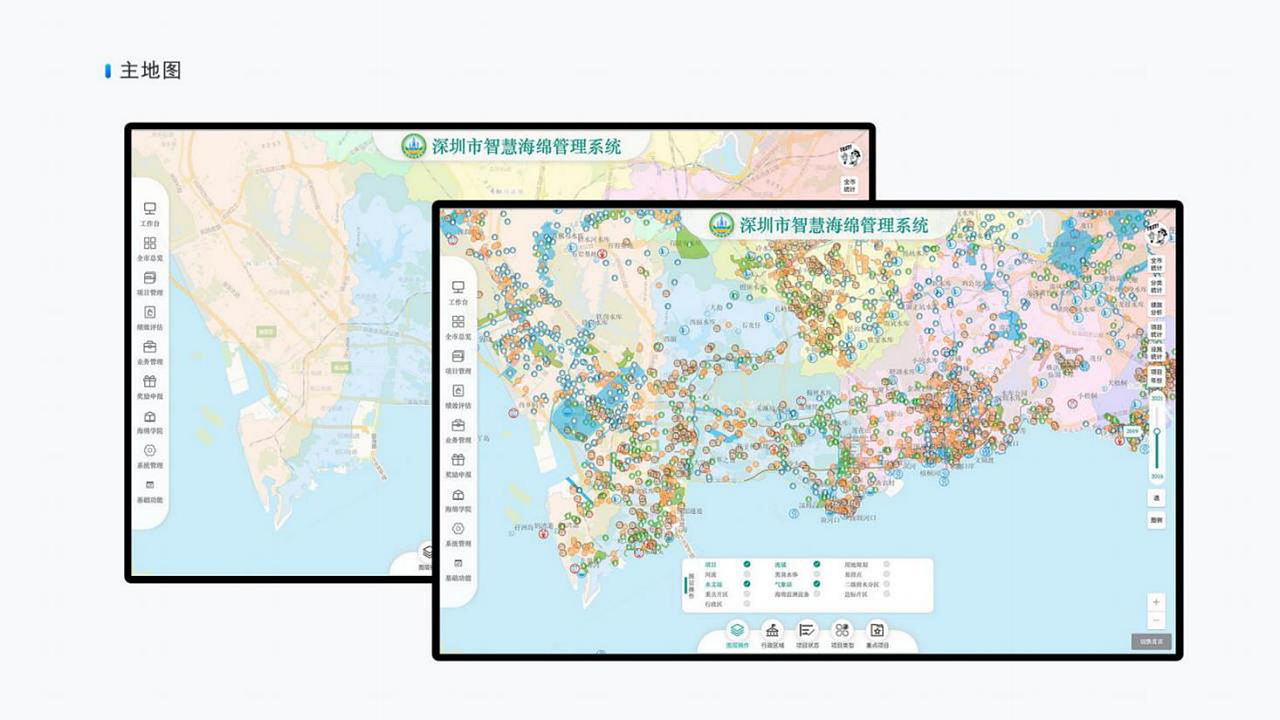1280x720 pixels.
Task: Open 全市总览 in the front window sidebar
Action: point(458,327)
